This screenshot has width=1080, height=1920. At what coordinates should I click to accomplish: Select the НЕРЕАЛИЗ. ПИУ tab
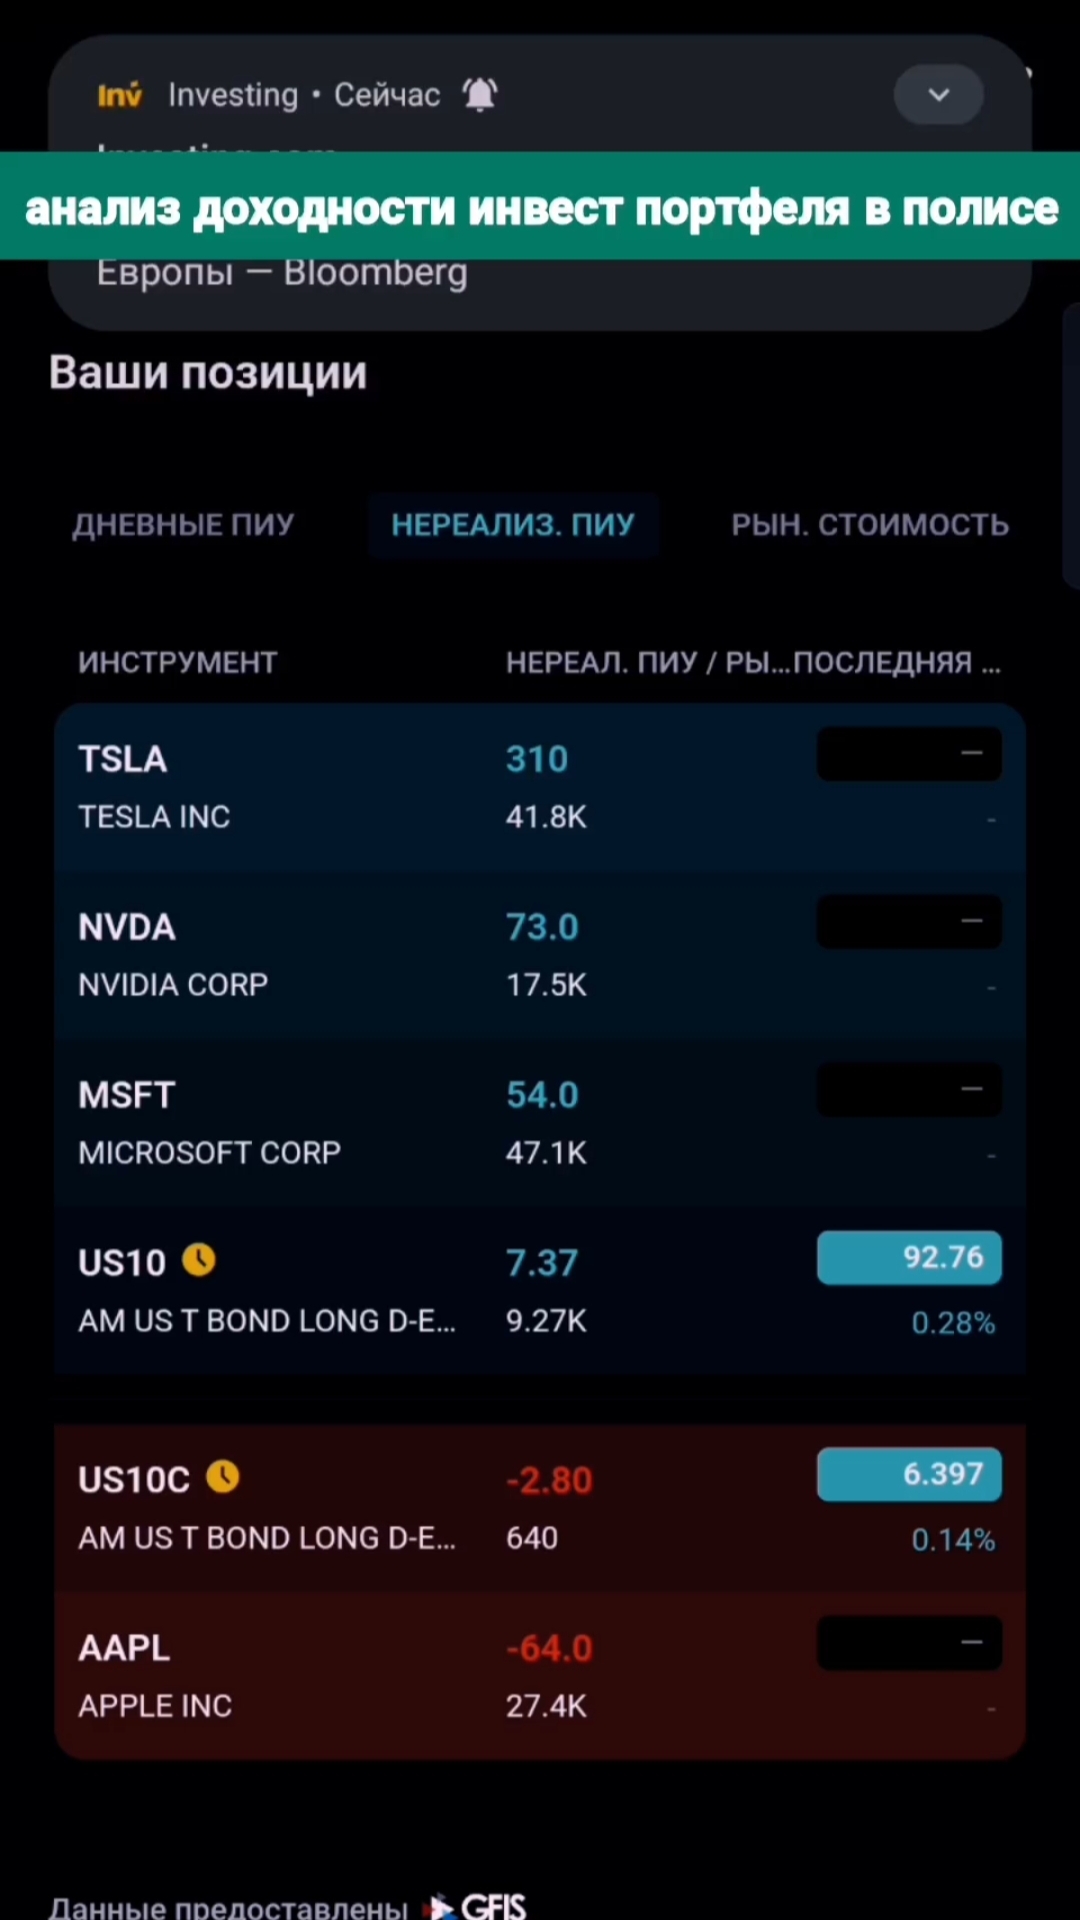513,525
